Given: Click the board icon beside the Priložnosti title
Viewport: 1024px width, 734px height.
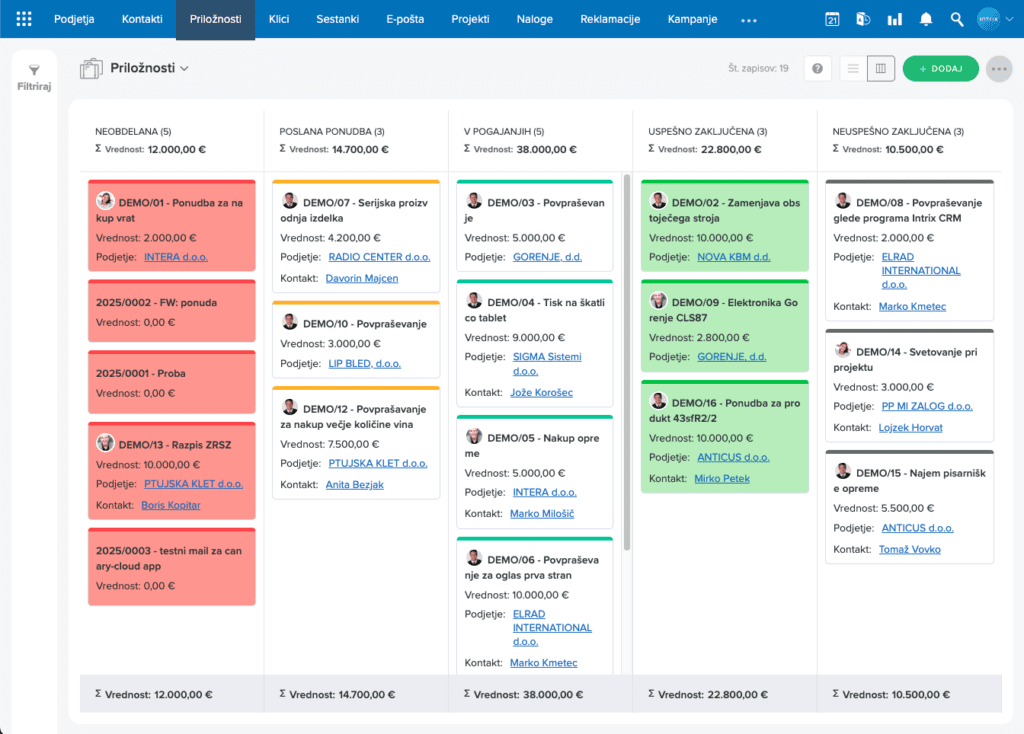Looking at the screenshot, I should click(x=89, y=68).
